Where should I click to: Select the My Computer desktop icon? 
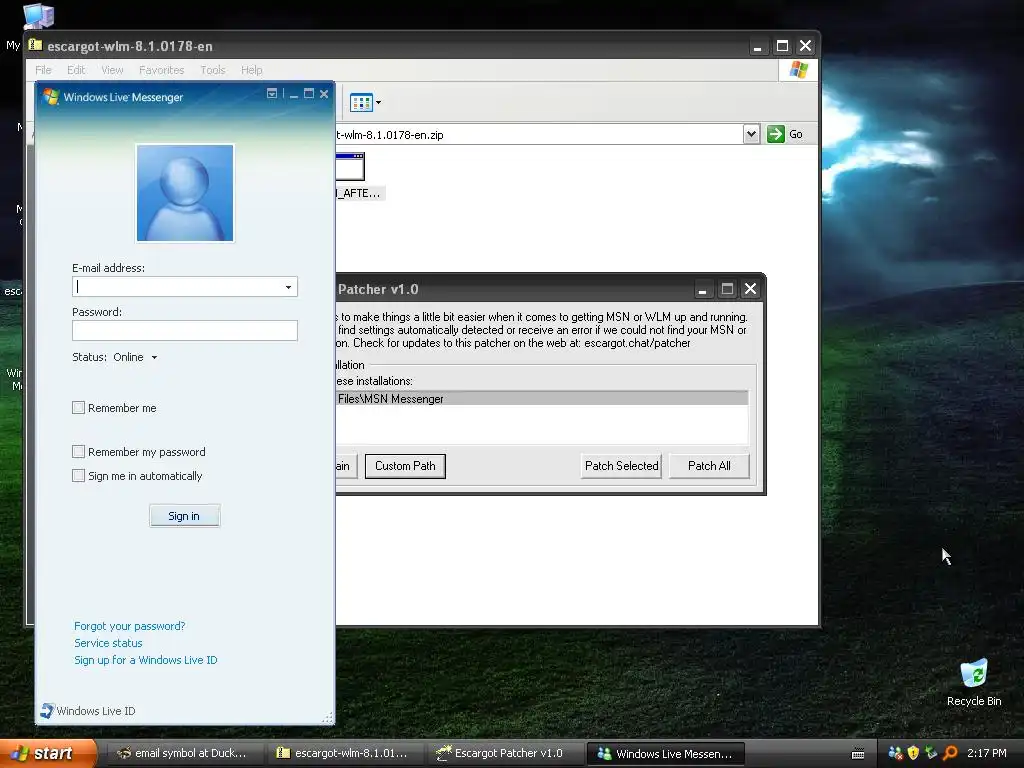click(37, 16)
